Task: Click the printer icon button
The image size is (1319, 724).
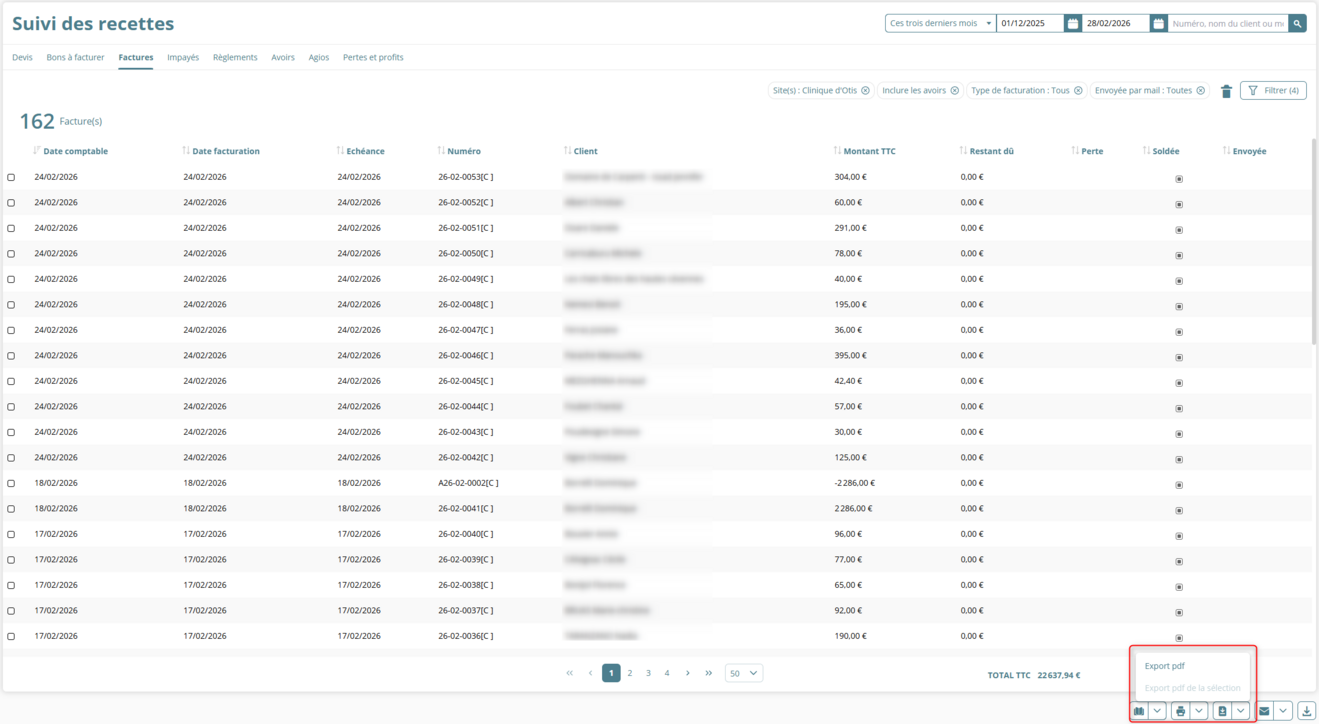Action: point(1180,711)
